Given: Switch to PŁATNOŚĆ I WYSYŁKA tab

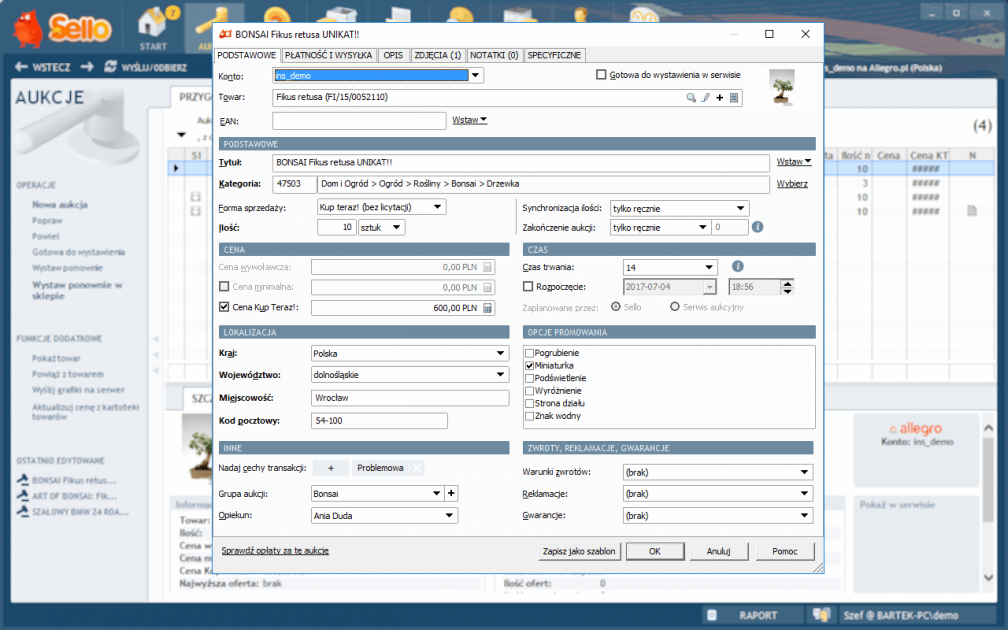Looking at the screenshot, I should pos(328,55).
